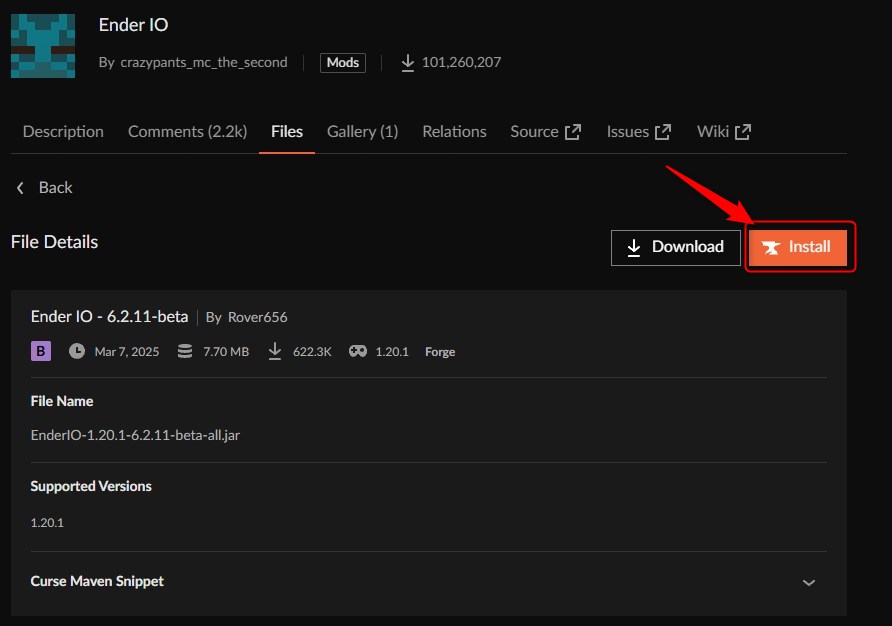
Task: Click the Mar 7, 2025 upload date
Action: tap(127, 352)
